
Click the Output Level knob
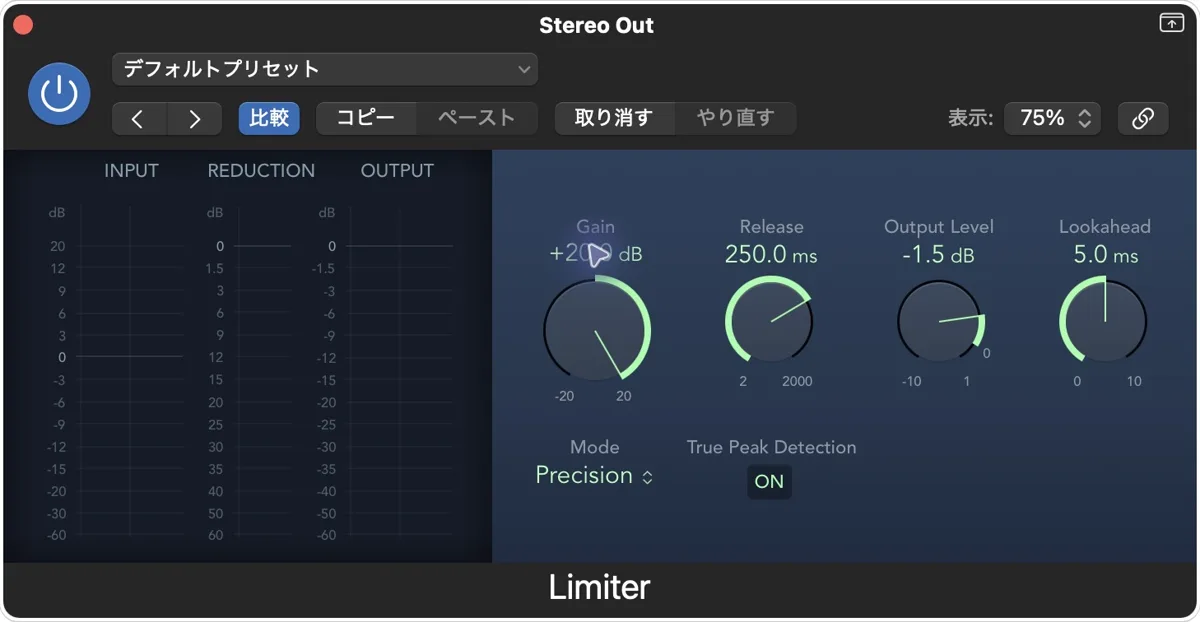pos(940,322)
